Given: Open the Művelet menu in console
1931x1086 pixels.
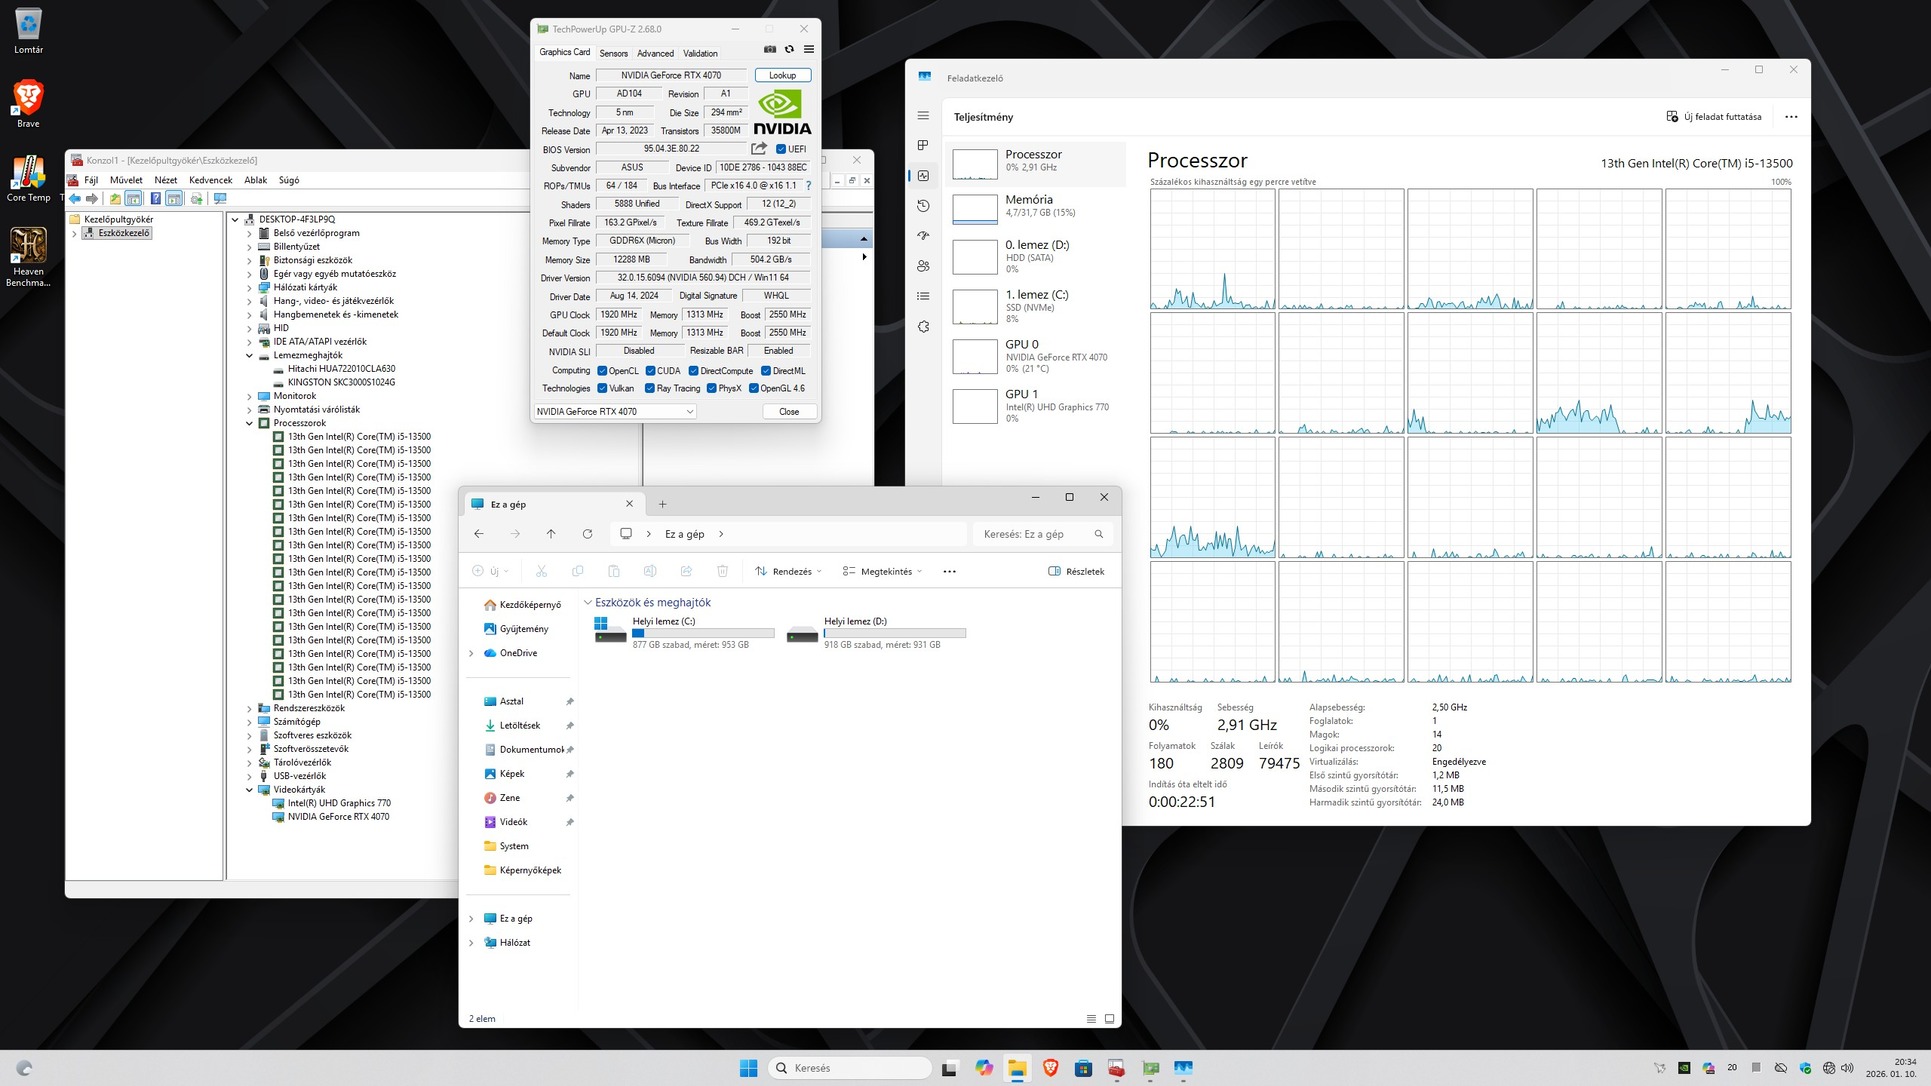Looking at the screenshot, I should point(126,180).
